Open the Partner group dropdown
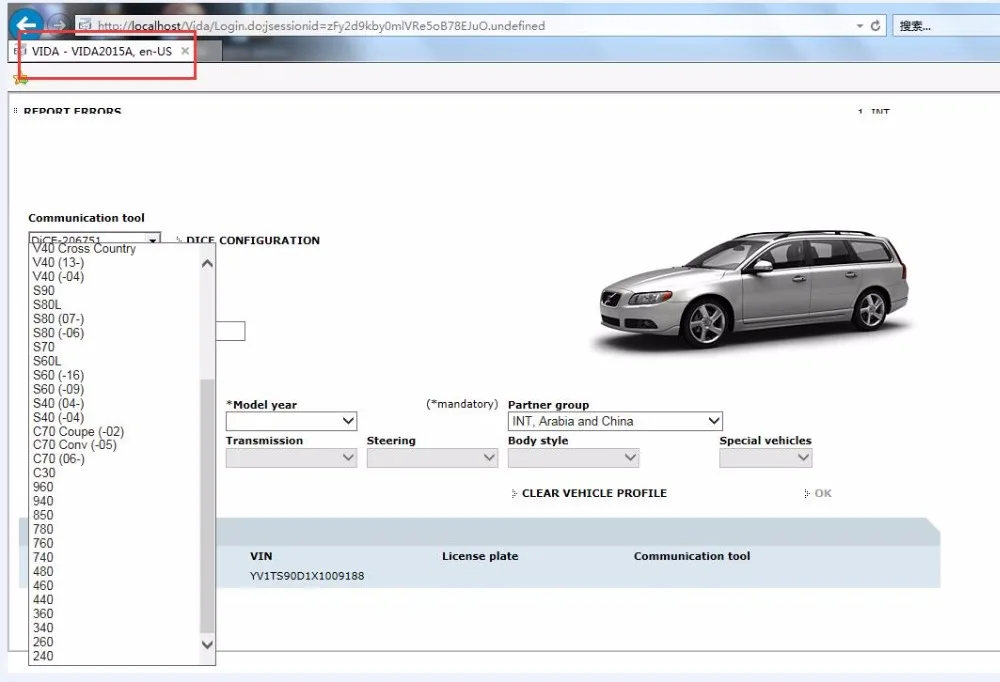The height and width of the screenshot is (682, 1000). (x=615, y=421)
